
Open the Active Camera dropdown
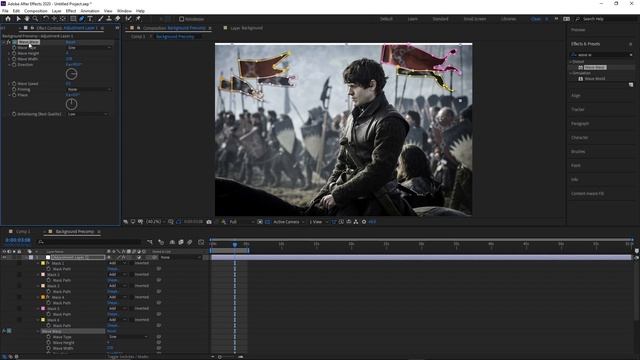pyautogui.click(x=289, y=222)
